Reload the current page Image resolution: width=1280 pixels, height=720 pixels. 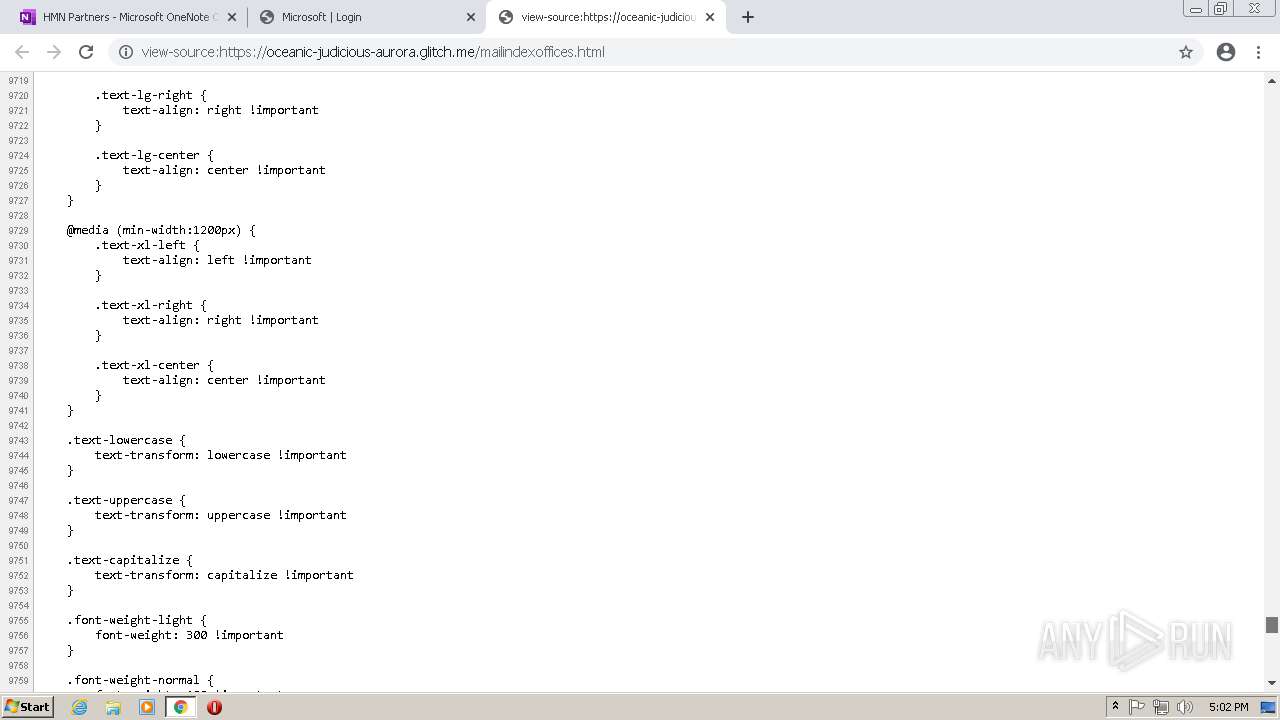(x=86, y=52)
